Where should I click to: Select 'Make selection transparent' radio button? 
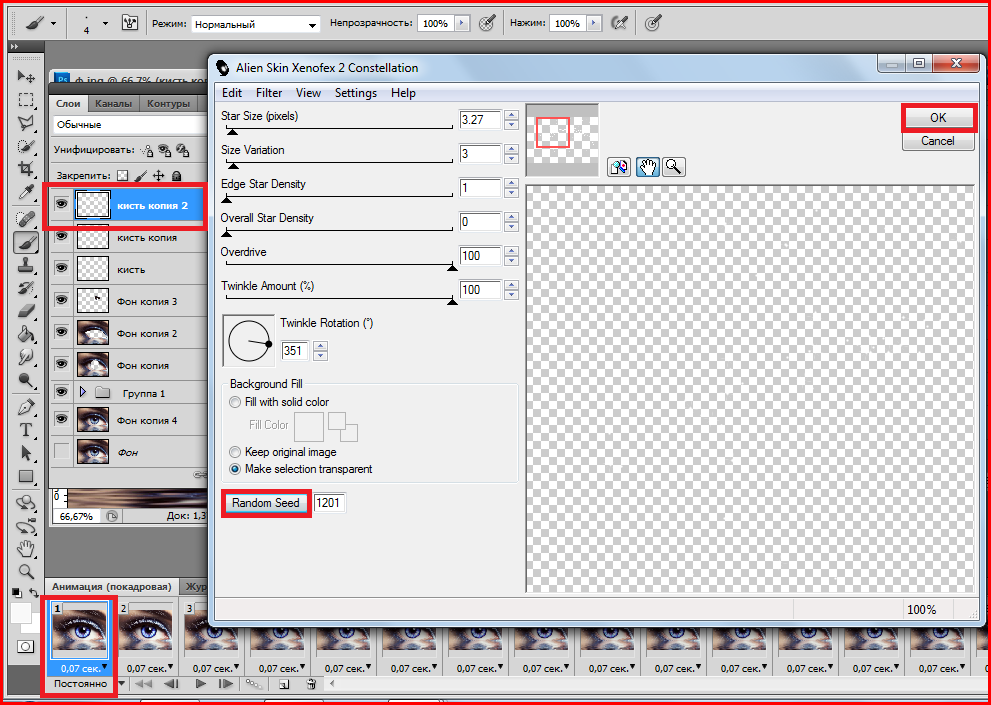(235, 469)
